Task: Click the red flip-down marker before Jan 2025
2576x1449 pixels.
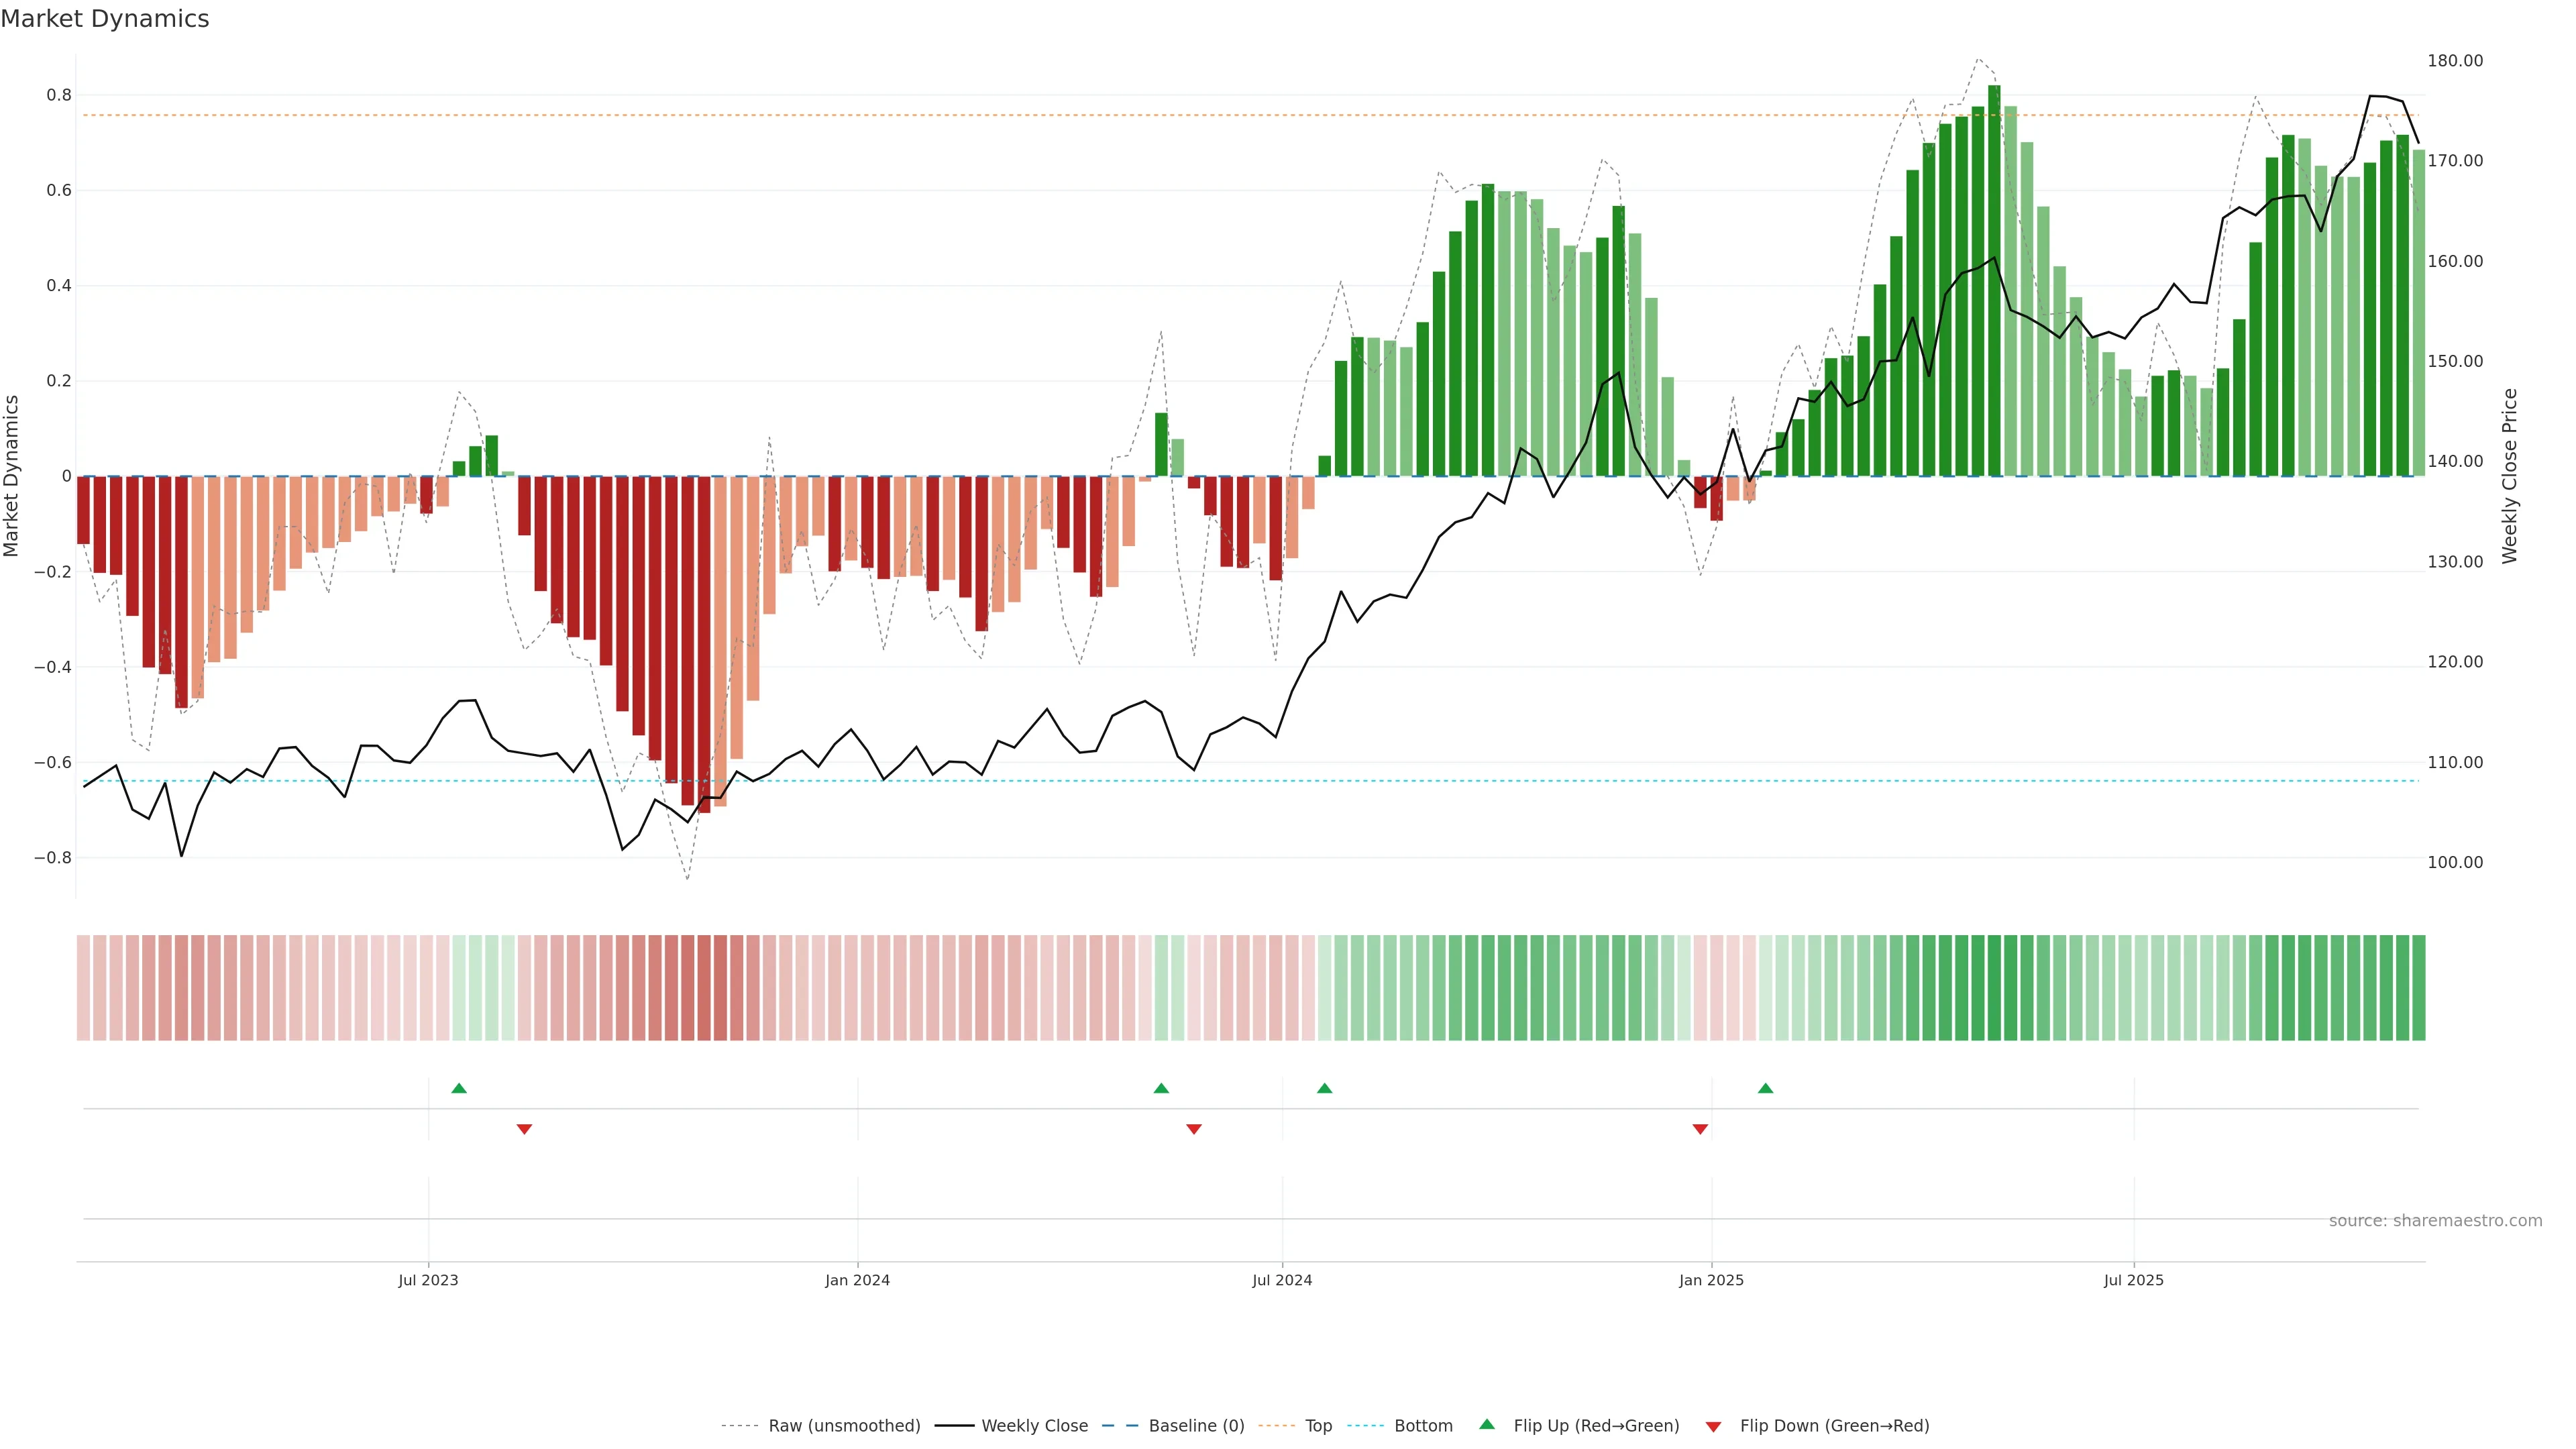Action: (1700, 1129)
